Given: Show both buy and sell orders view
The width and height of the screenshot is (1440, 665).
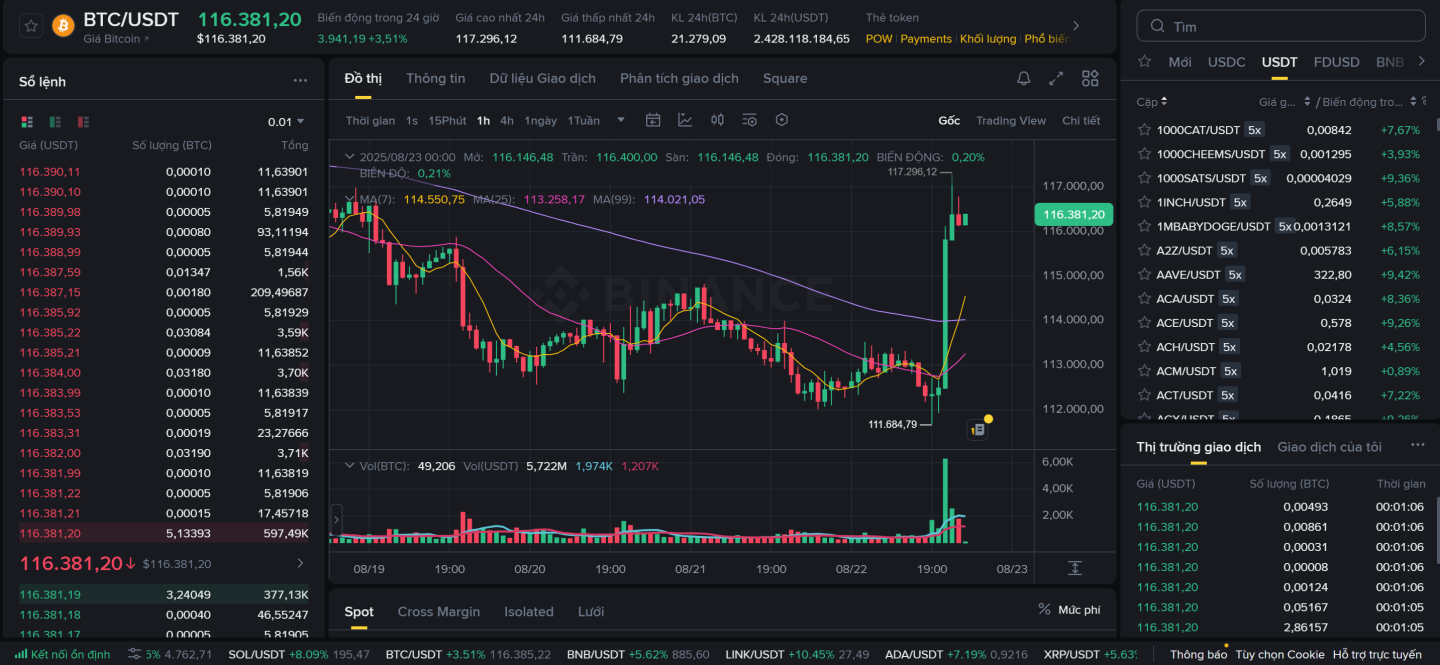Looking at the screenshot, I should pos(27,122).
